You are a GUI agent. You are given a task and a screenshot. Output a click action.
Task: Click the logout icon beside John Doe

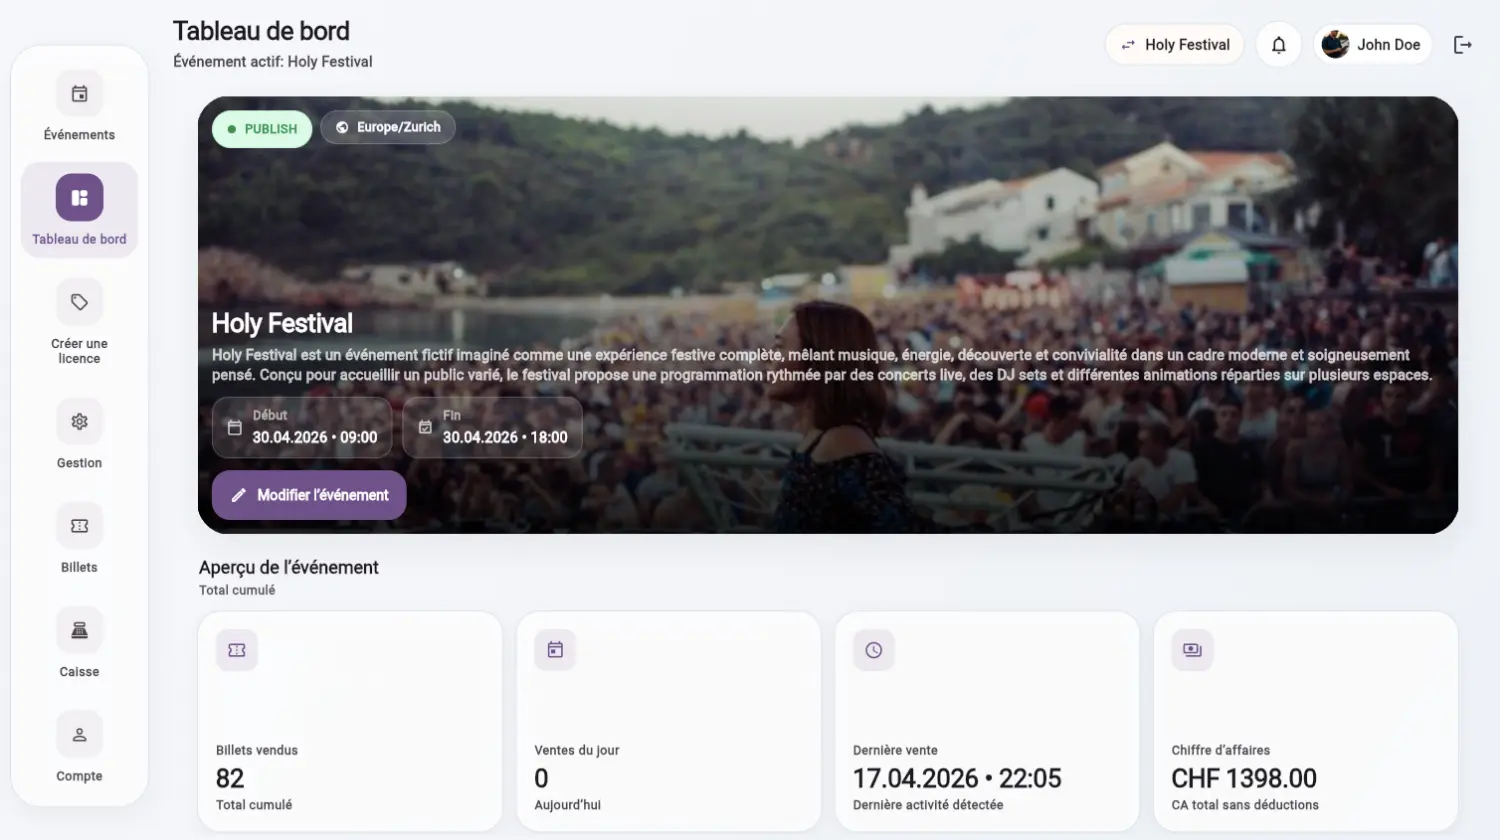point(1462,45)
